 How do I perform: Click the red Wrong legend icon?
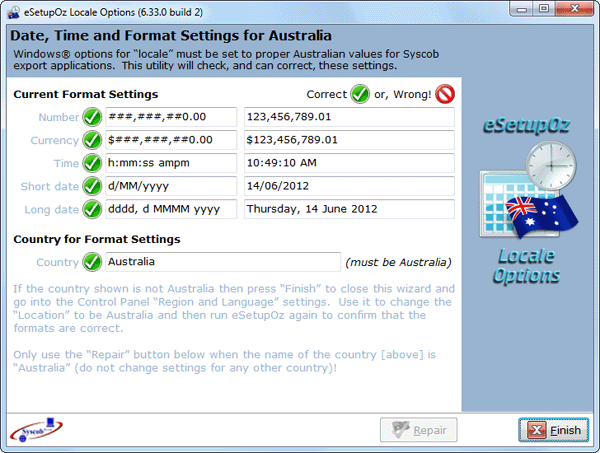(445, 94)
